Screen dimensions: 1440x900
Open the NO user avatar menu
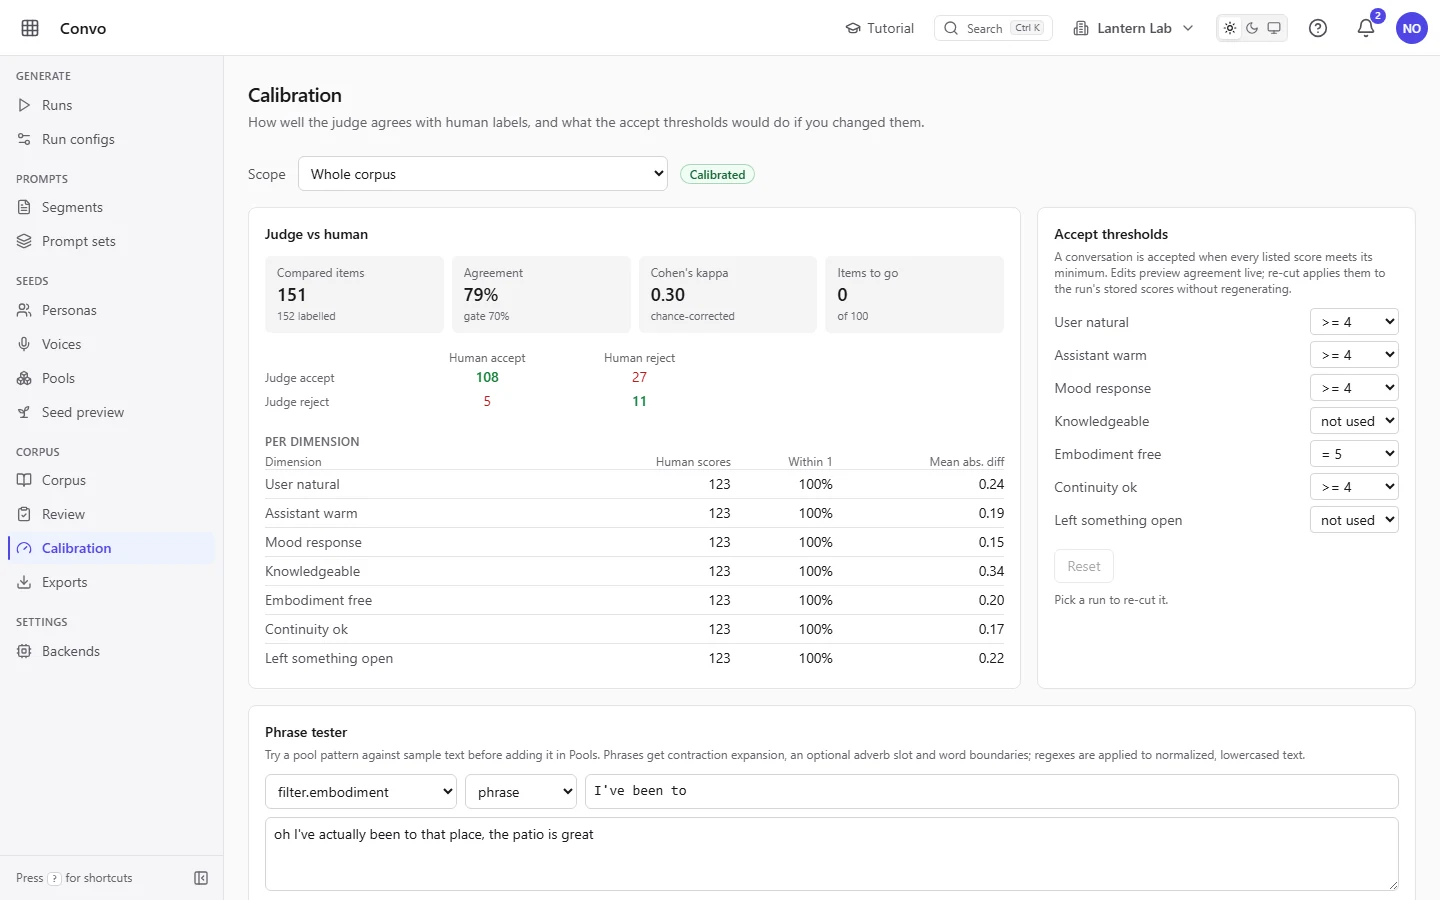[1412, 28]
